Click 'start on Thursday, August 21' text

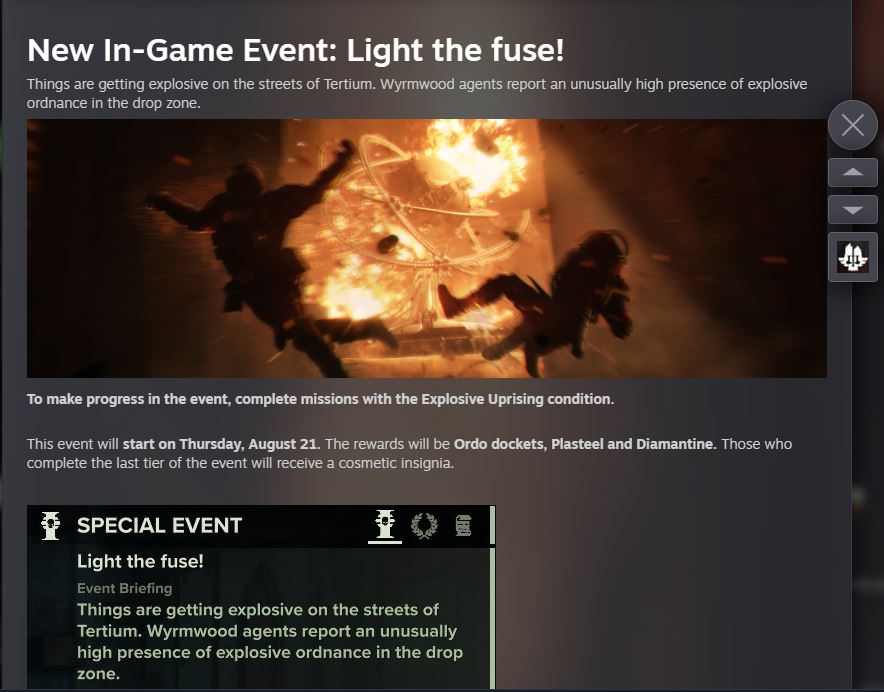[220, 444]
